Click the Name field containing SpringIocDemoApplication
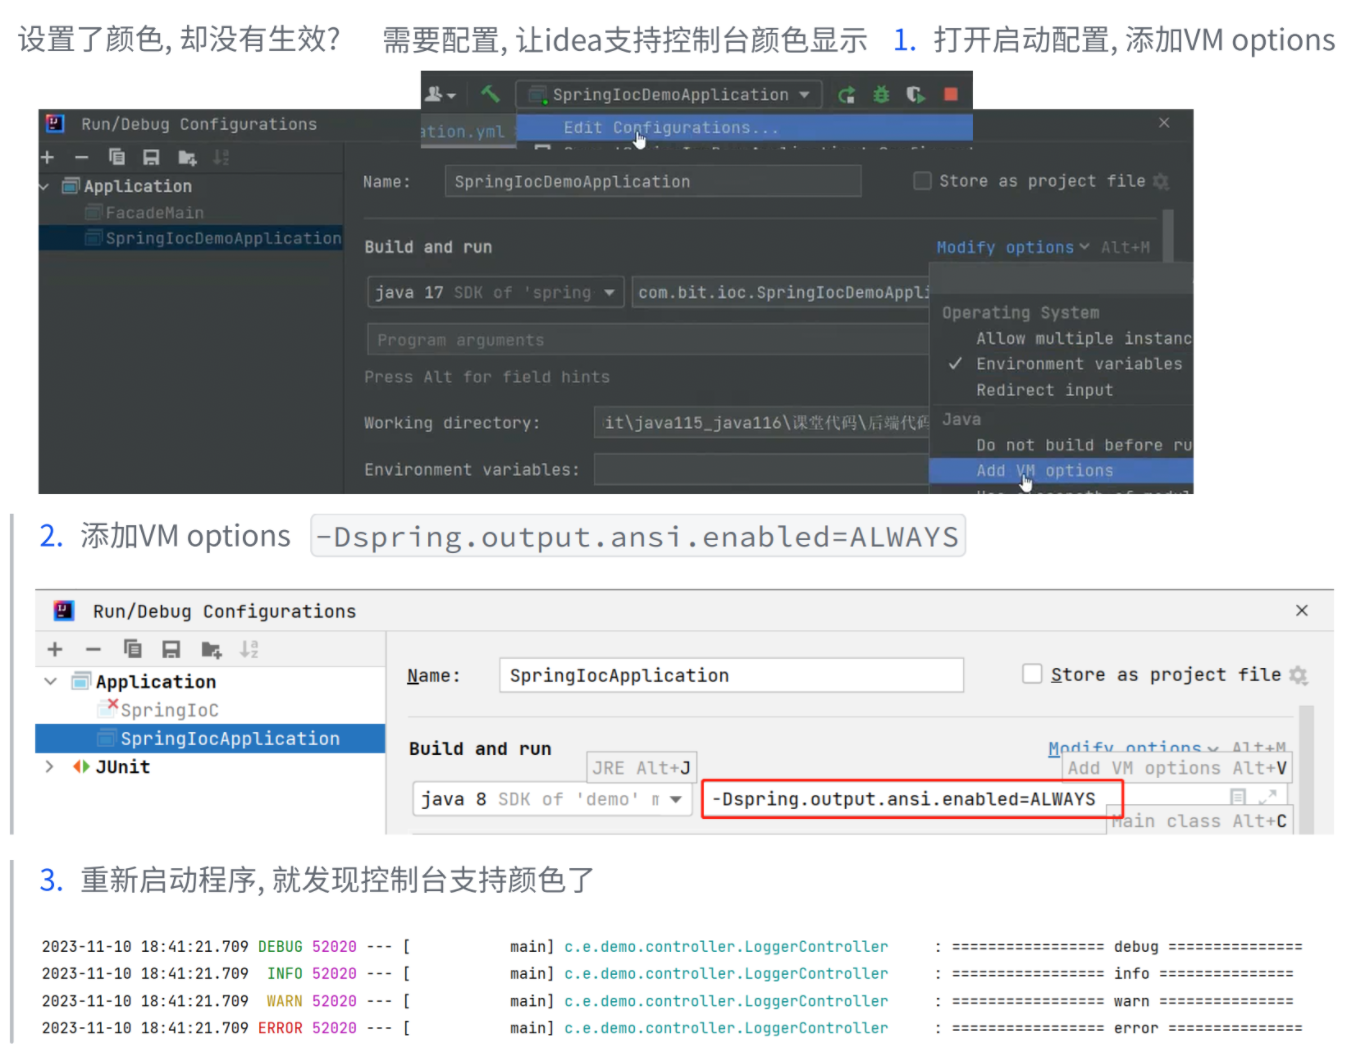This screenshot has width=1350, height=1052. coord(653,181)
